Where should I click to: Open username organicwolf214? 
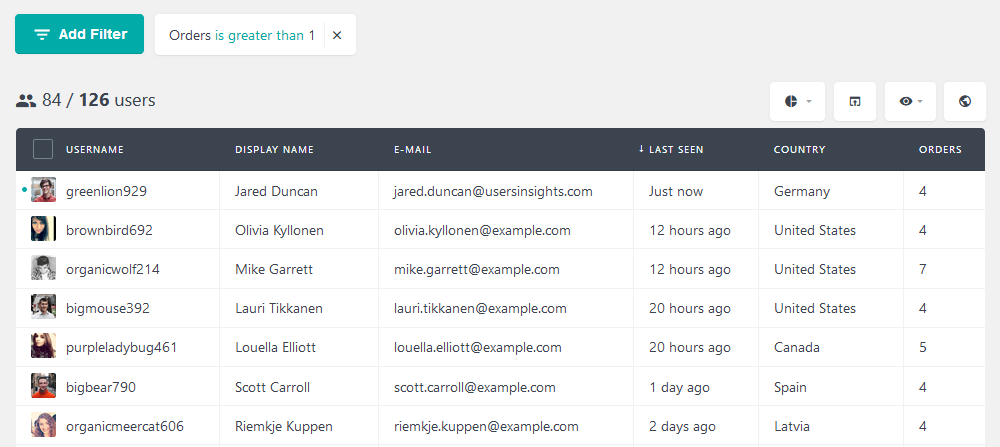coord(113,270)
